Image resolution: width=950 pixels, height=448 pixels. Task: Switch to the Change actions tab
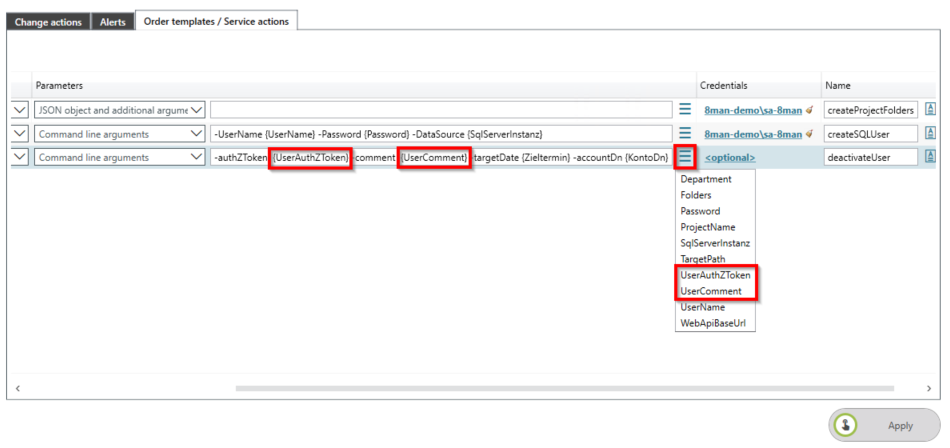(48, 22)
